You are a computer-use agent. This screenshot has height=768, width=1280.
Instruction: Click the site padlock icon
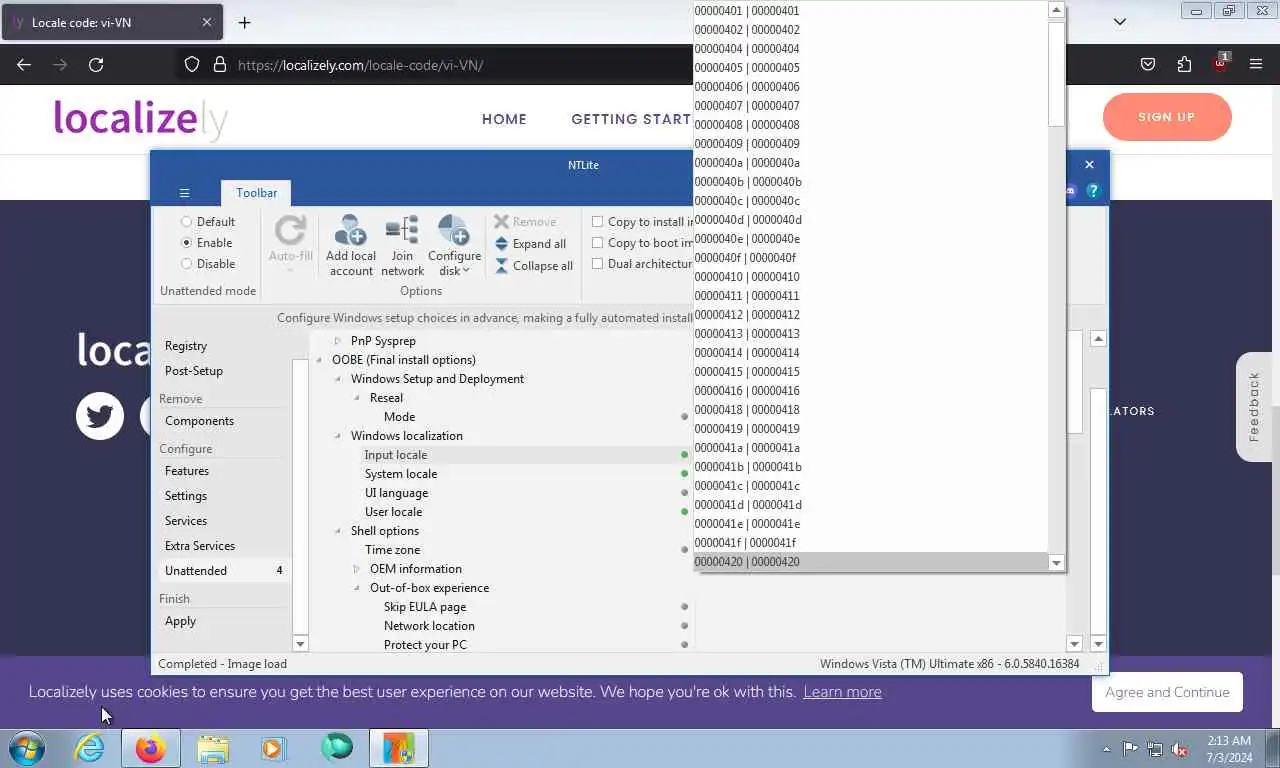coord(220,65)
